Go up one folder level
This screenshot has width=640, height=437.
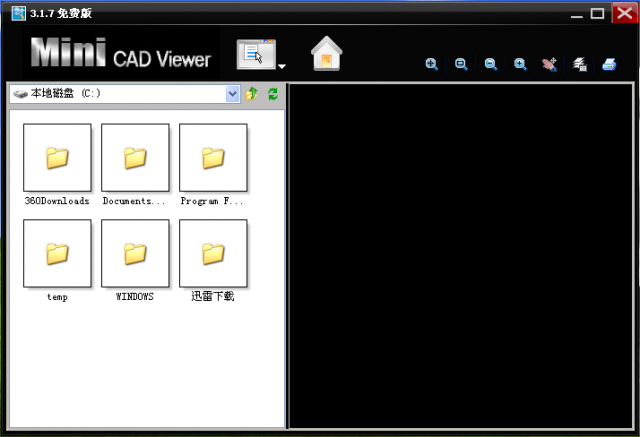pos(251,94)
